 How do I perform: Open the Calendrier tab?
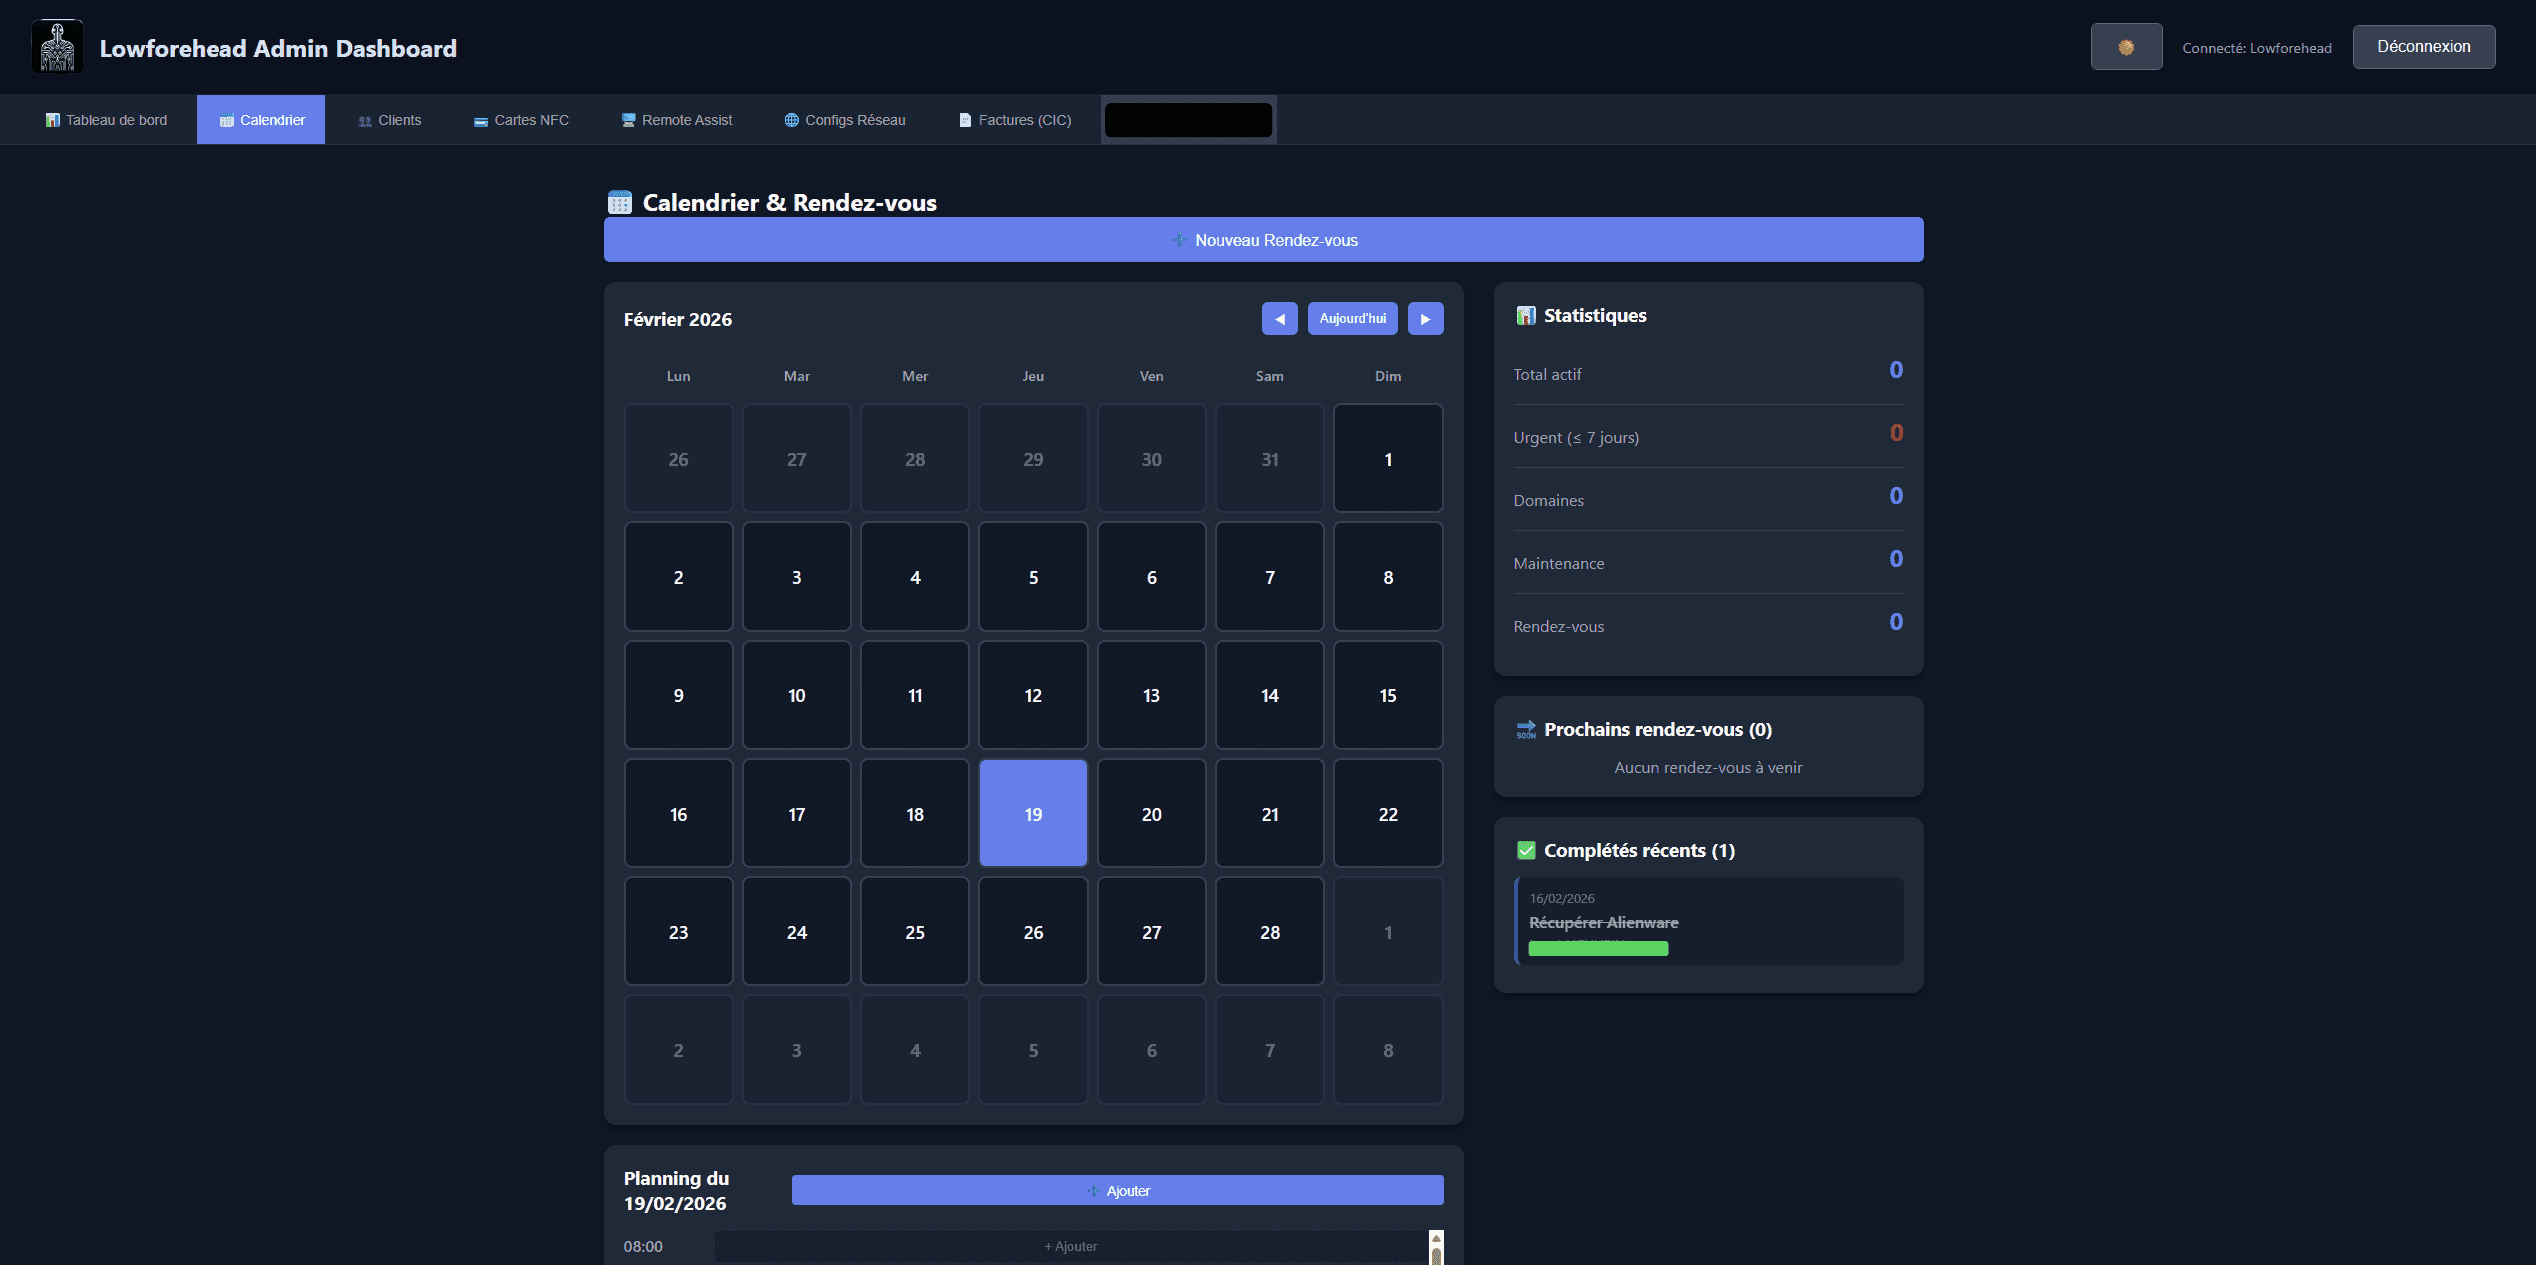pos(260,119)
